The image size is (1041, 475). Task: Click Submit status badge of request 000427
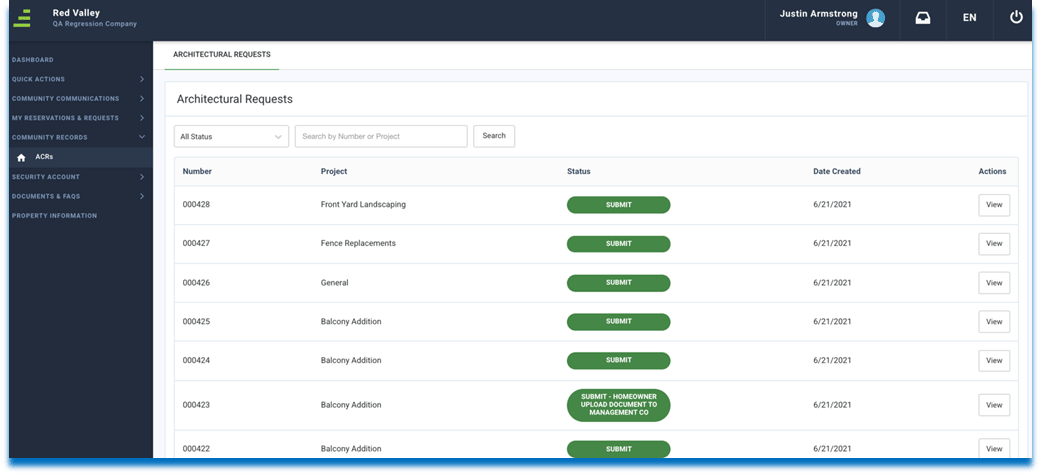click(x=618, y=244)
